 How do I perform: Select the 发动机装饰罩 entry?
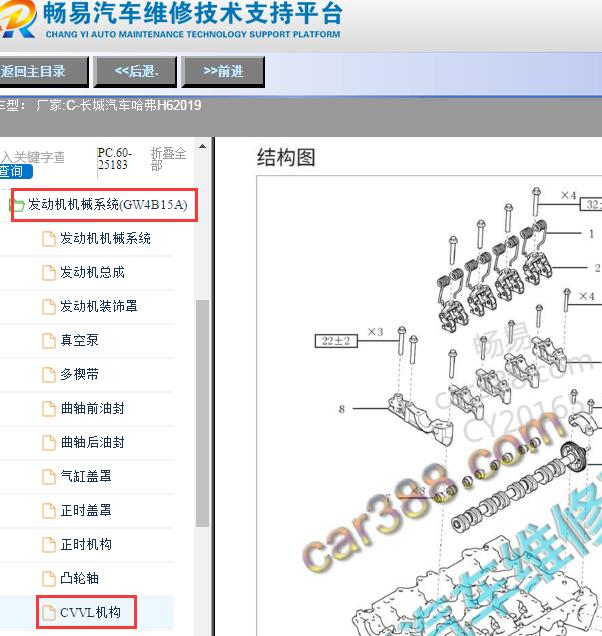pos(99,306)
